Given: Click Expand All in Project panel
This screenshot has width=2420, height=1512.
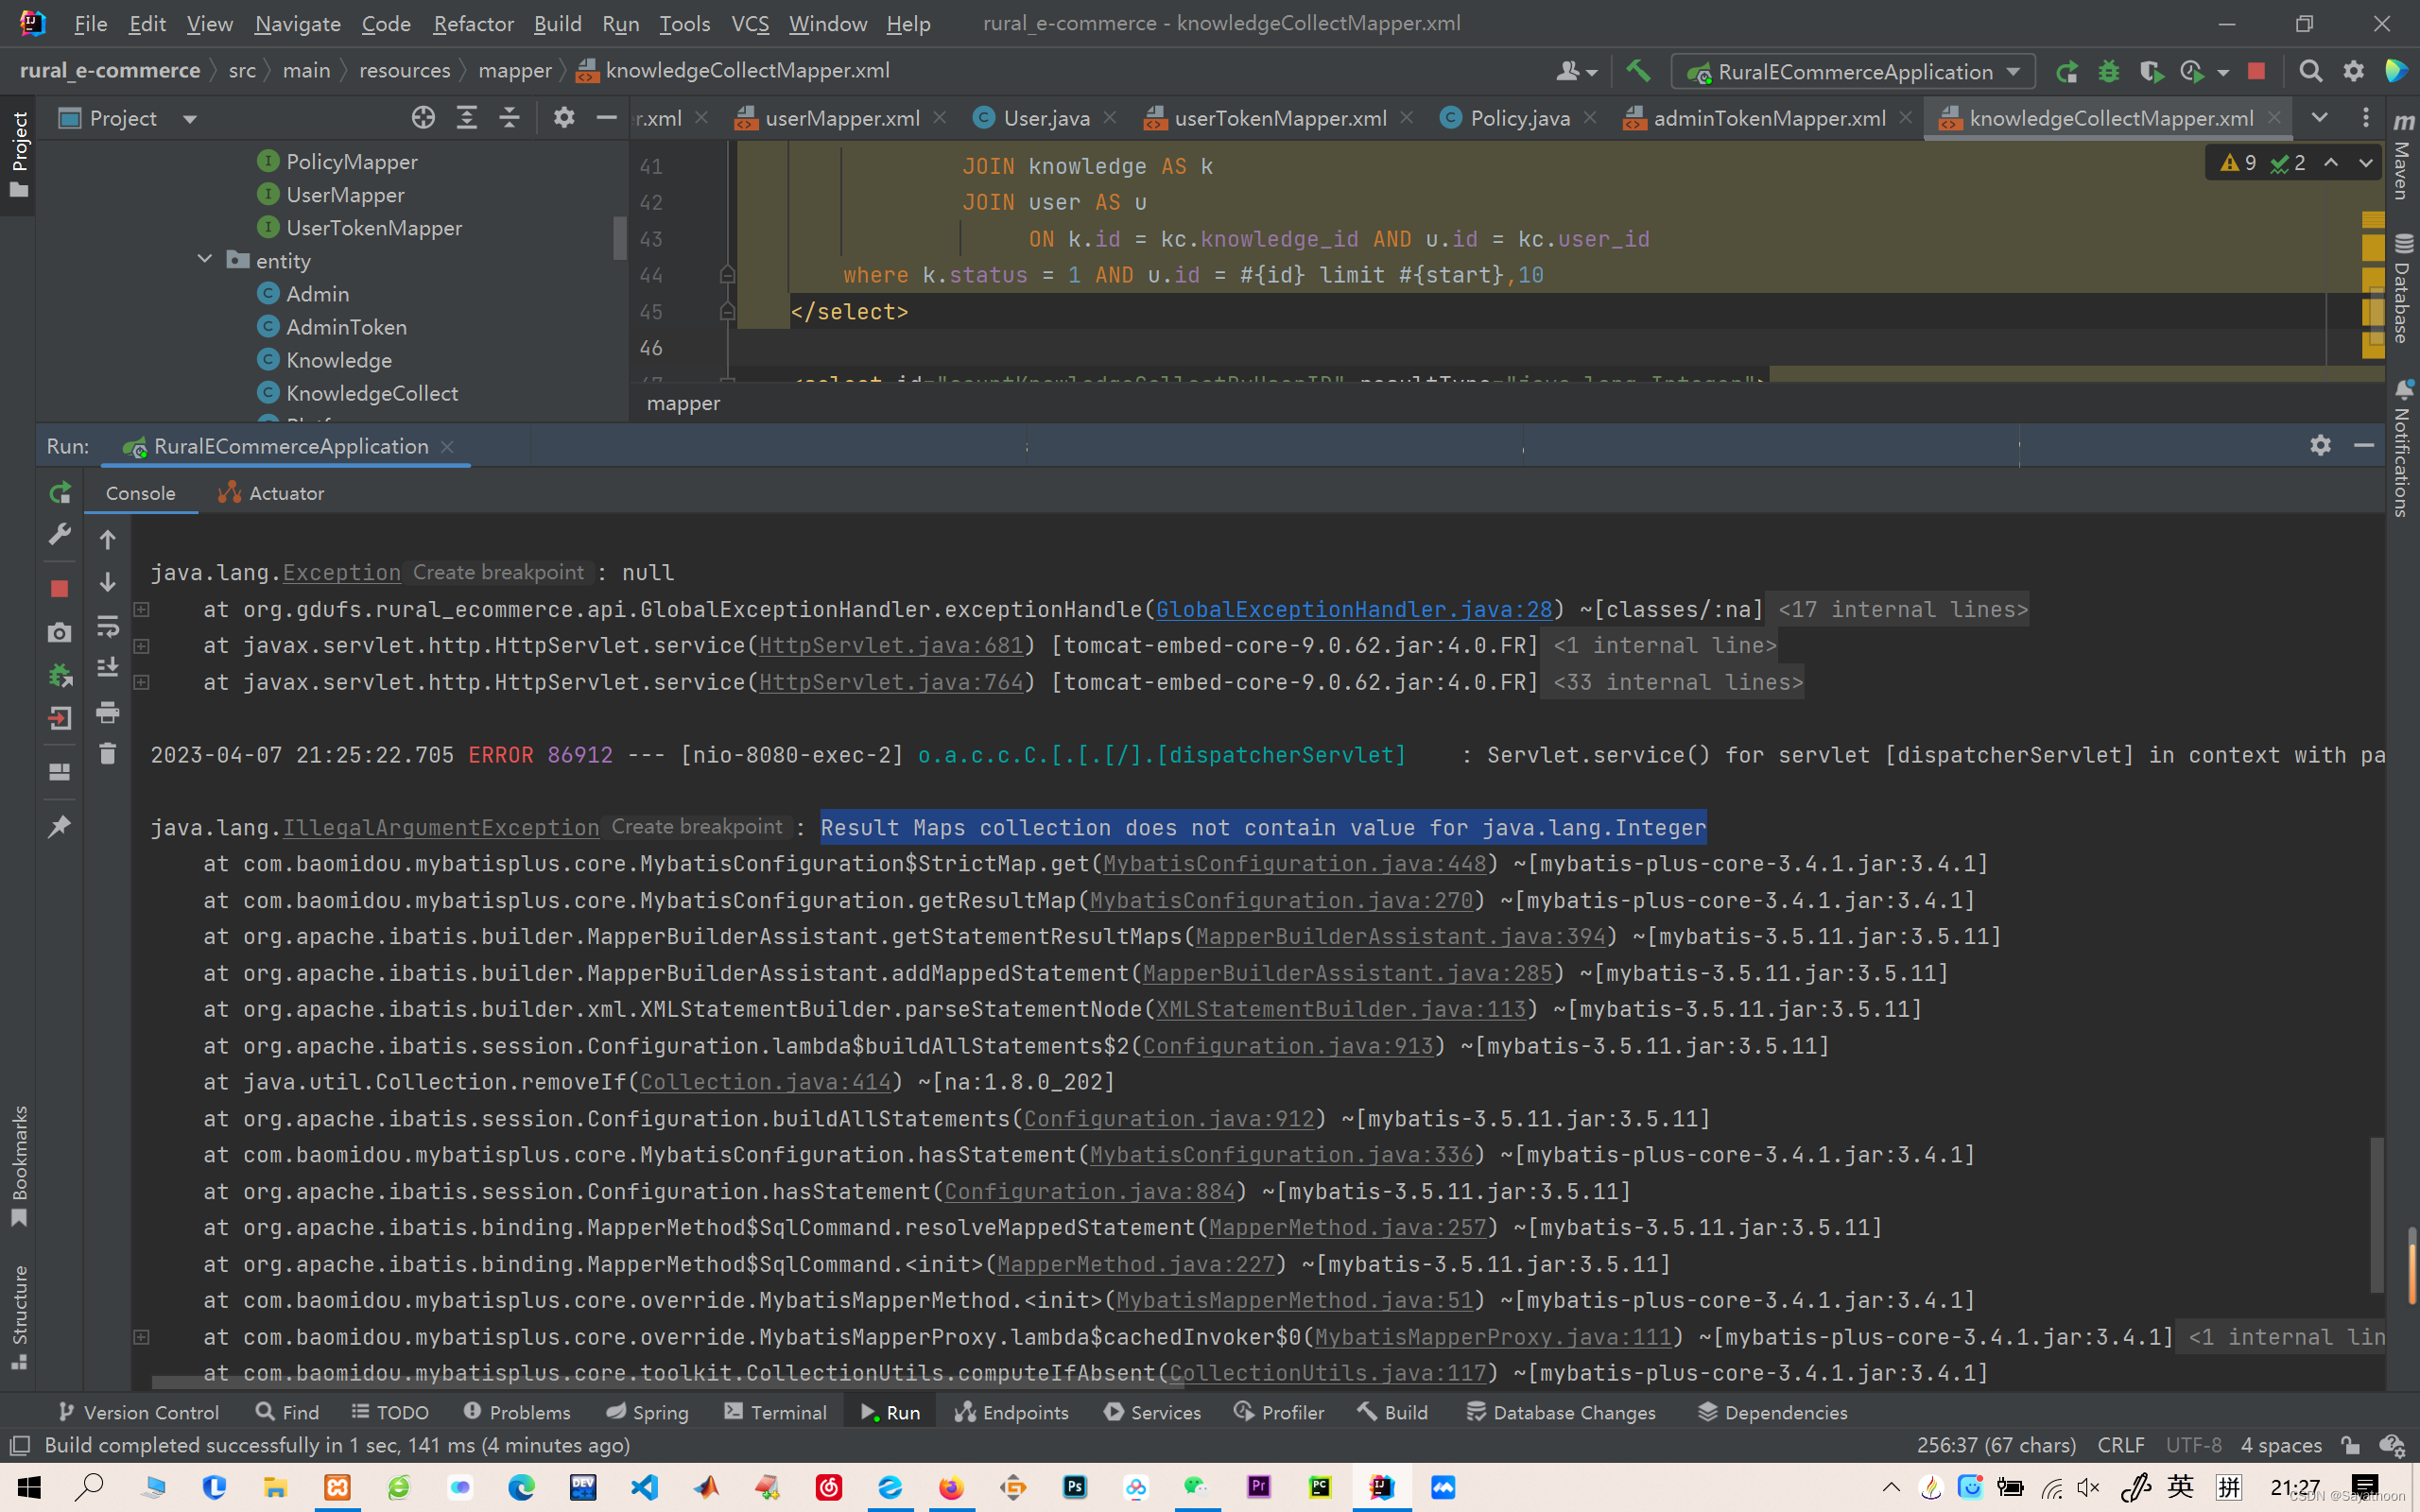Looking at the screenshot, I should click(467, 118).
